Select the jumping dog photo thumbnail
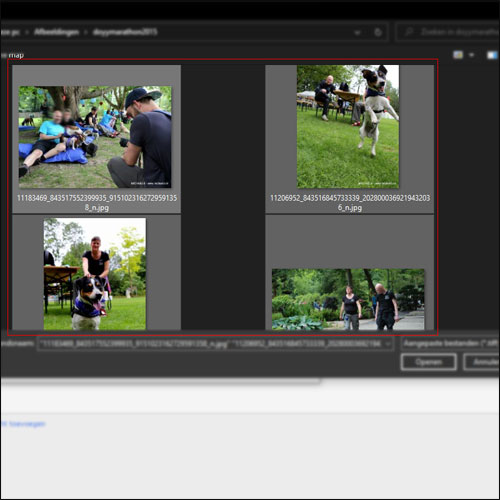Screen dimensions: 500x500 pos(348,127)
